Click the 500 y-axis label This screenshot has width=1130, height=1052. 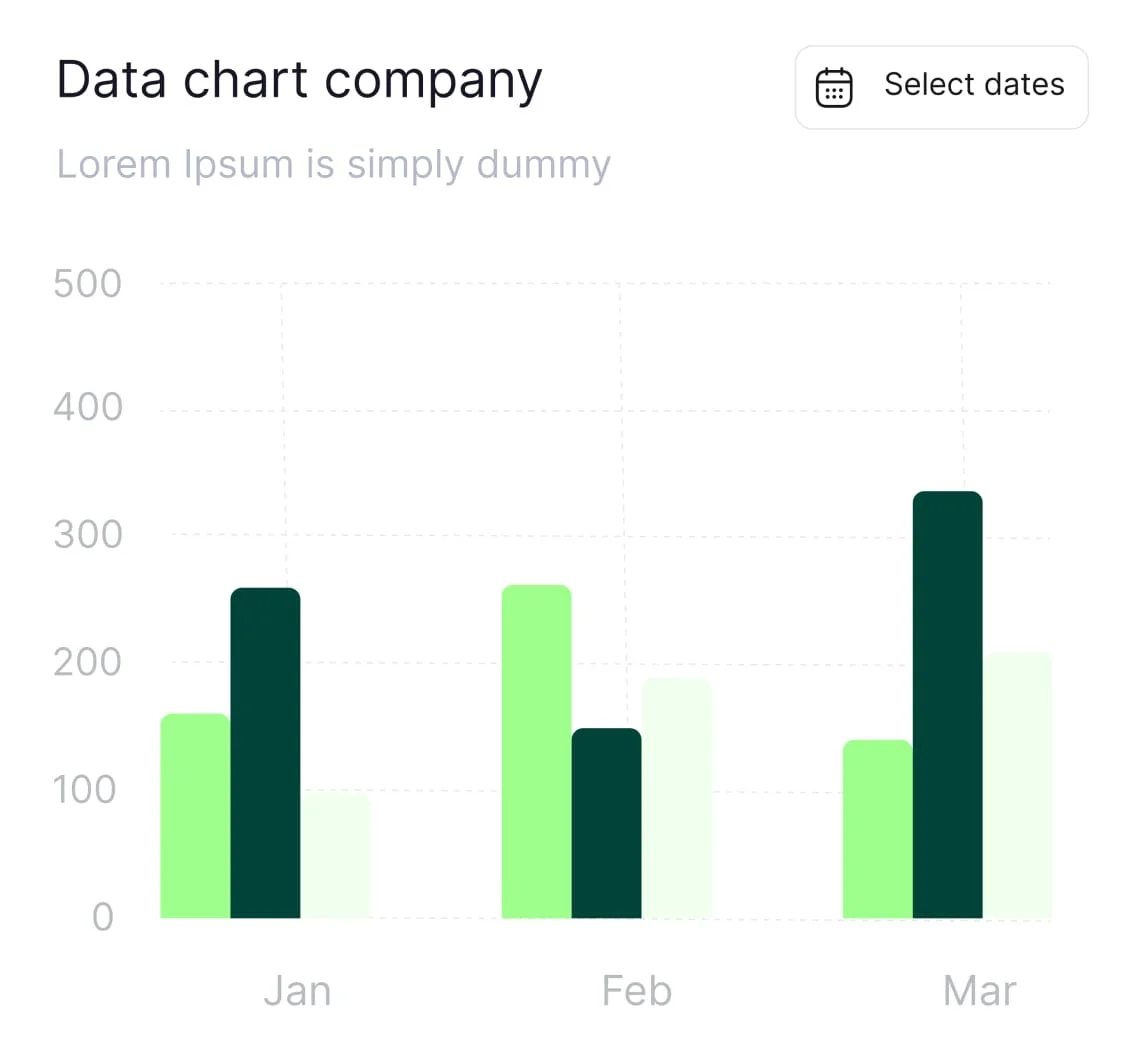pos(87,283)
